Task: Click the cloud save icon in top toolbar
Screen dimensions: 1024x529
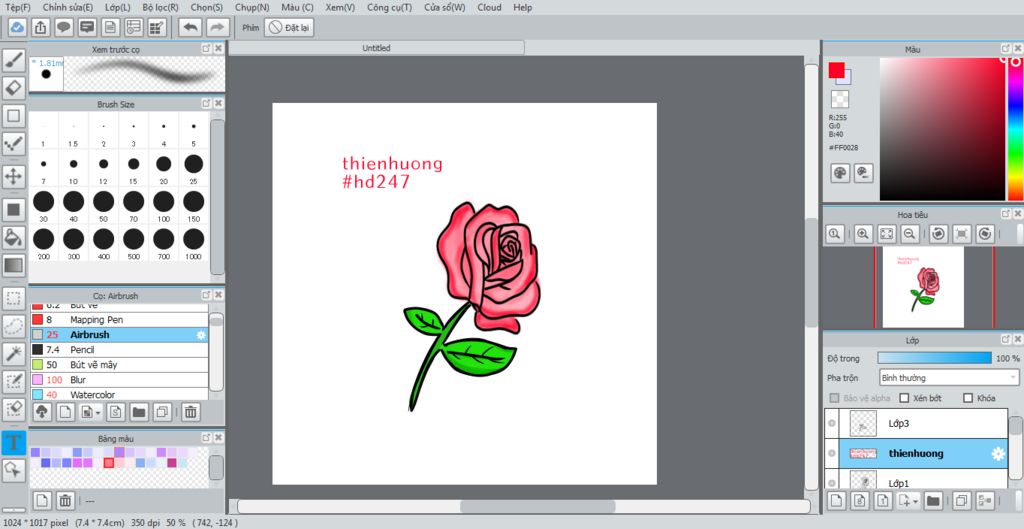Action: (18, 27)
